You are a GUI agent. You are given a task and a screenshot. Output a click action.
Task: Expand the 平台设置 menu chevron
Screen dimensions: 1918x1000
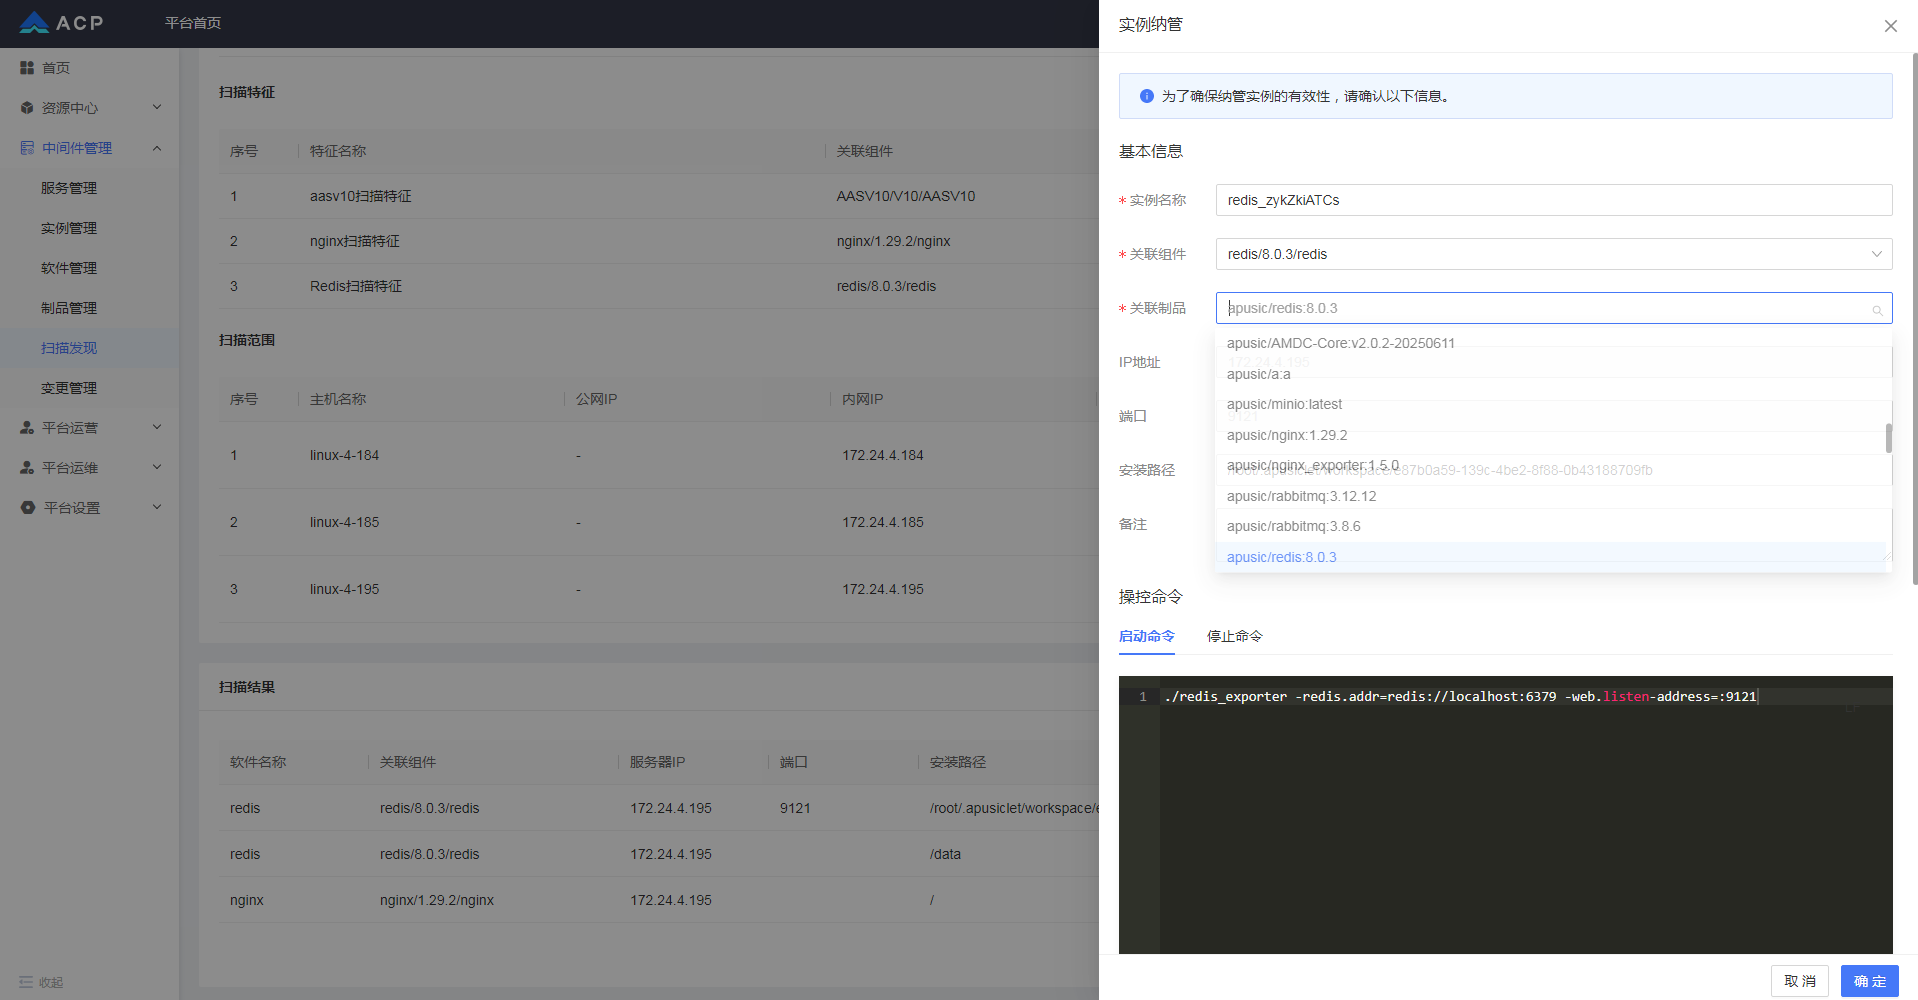[157, 507]
